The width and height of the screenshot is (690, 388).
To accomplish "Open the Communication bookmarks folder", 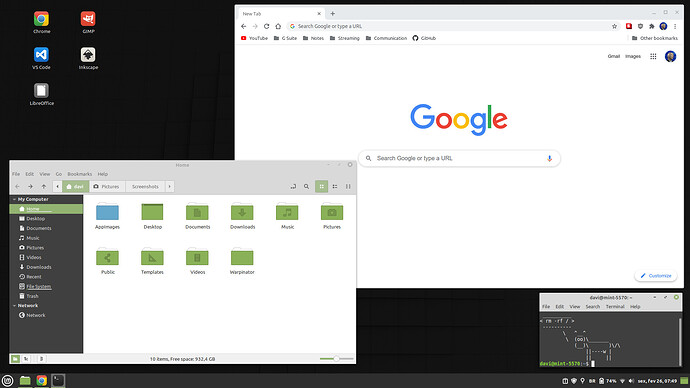I will coord(386,38).
